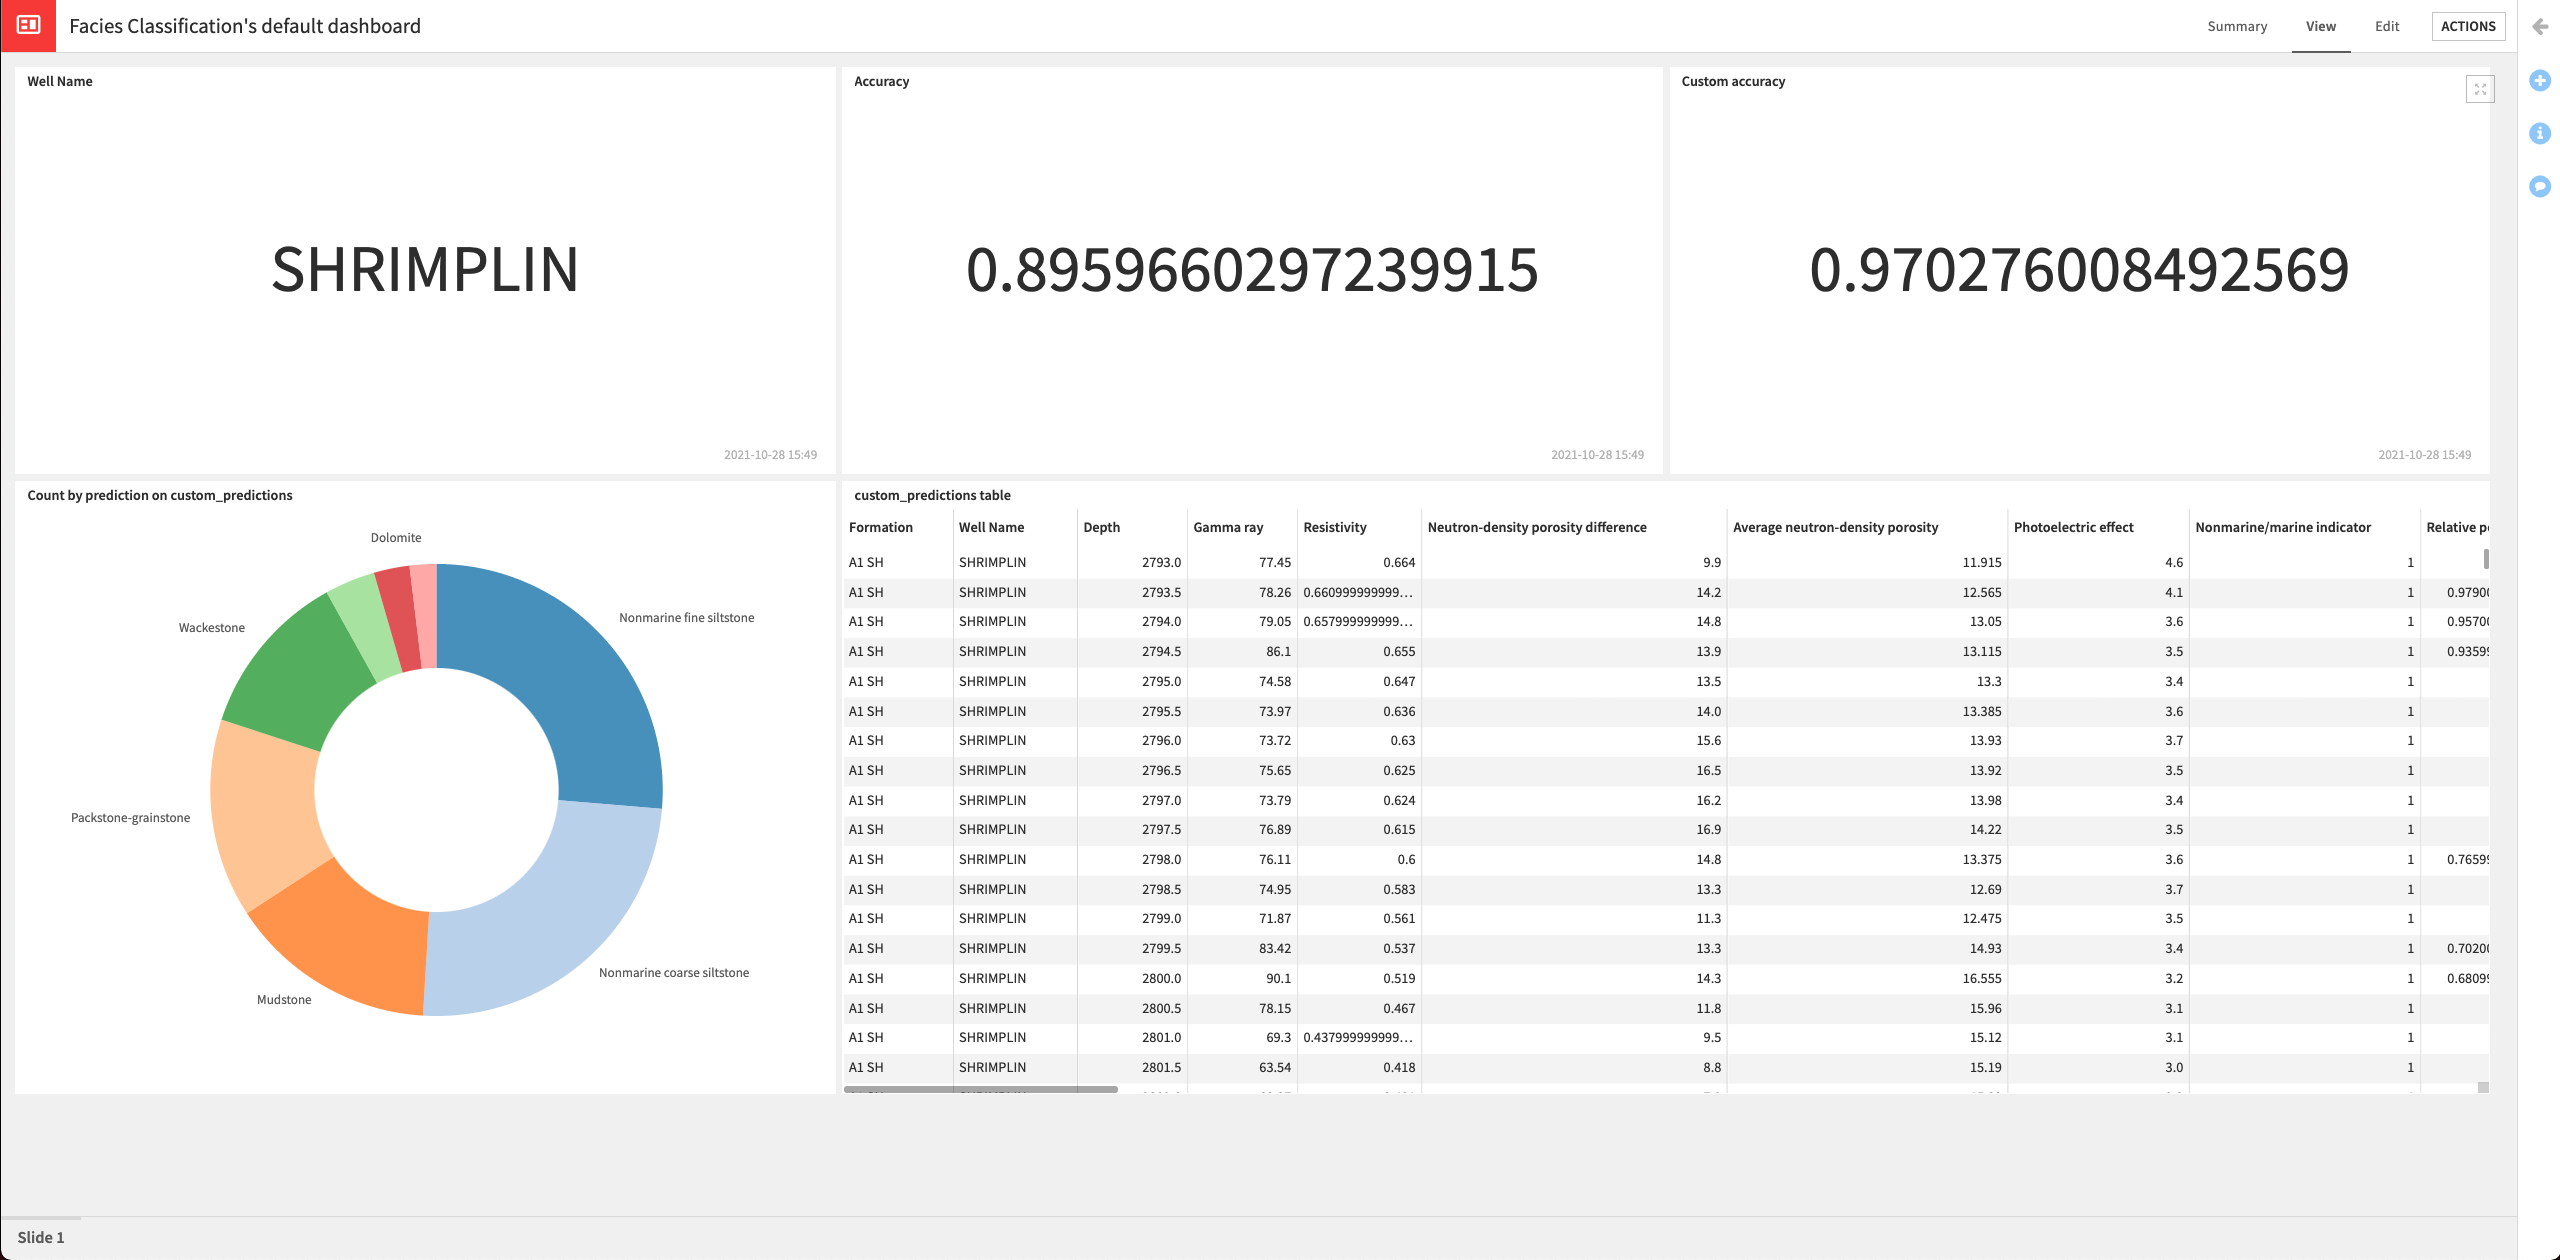Switch to the Summary tab
The height and width of the screenshot is (1260, 2560).
click(x=2237, y=26)
